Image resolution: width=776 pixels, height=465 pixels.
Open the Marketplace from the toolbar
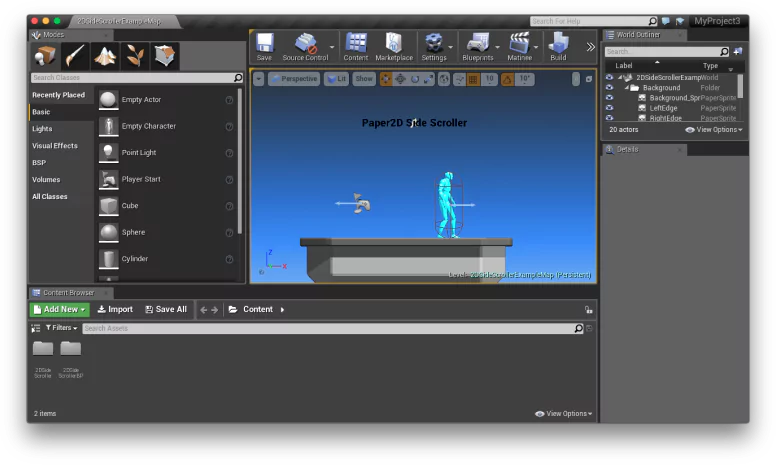(x=394, y=46)
